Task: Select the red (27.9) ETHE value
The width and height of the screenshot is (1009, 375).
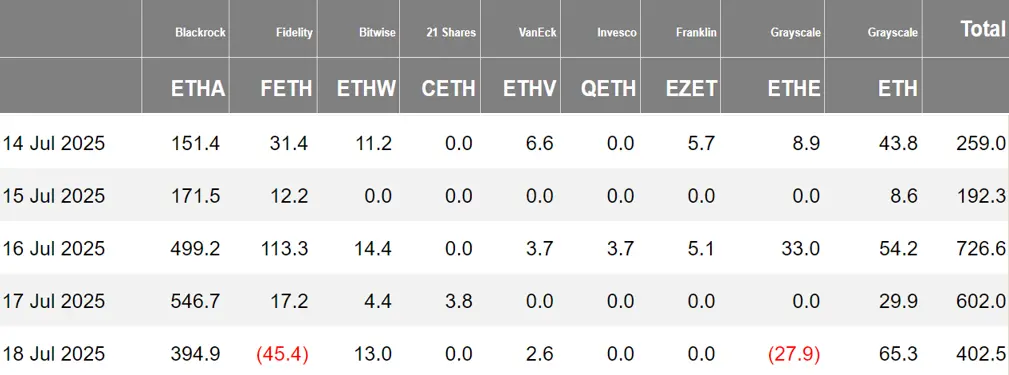Action: click(x=793, y=354)
